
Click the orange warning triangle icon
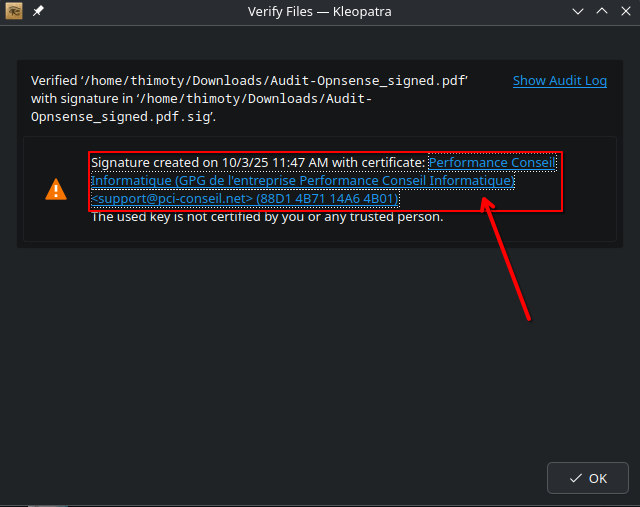[56, 189]
